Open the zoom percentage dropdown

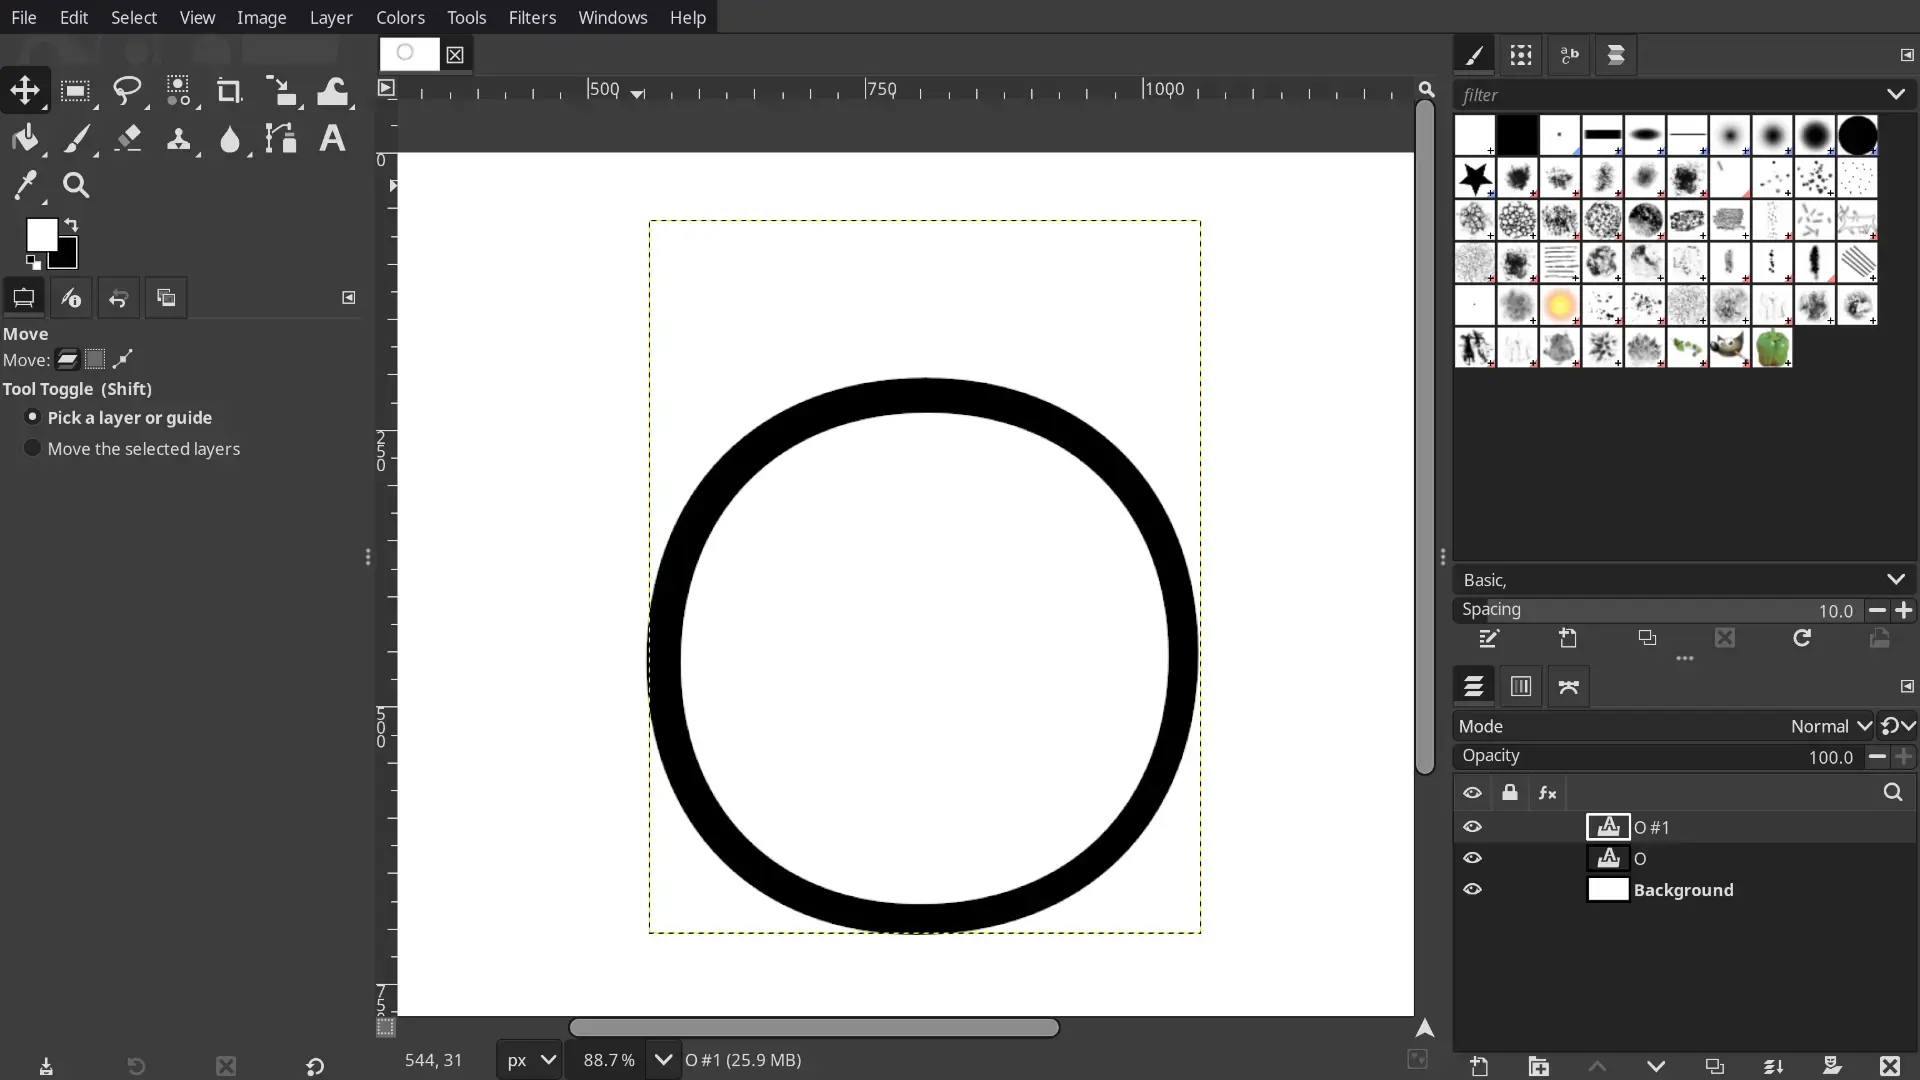pos(663,1060)
